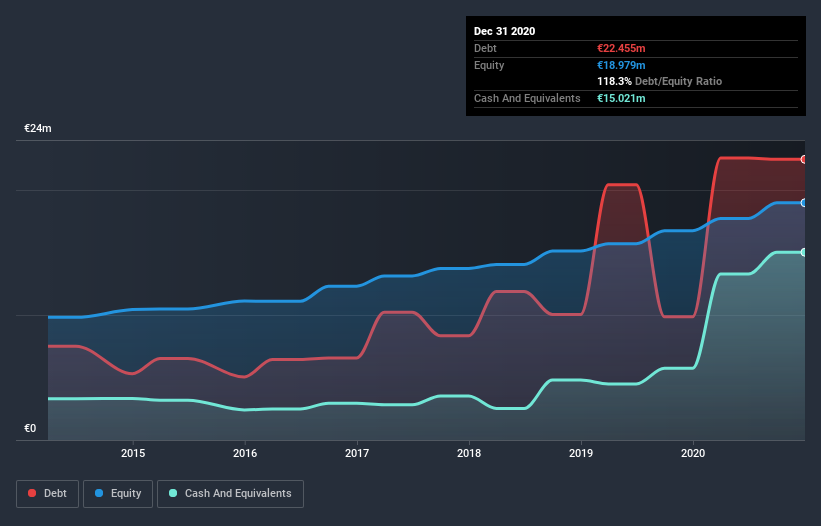Click the red Debt endpoint marker
The width and height of the screenshot is (821, 526).
(804, 160)
